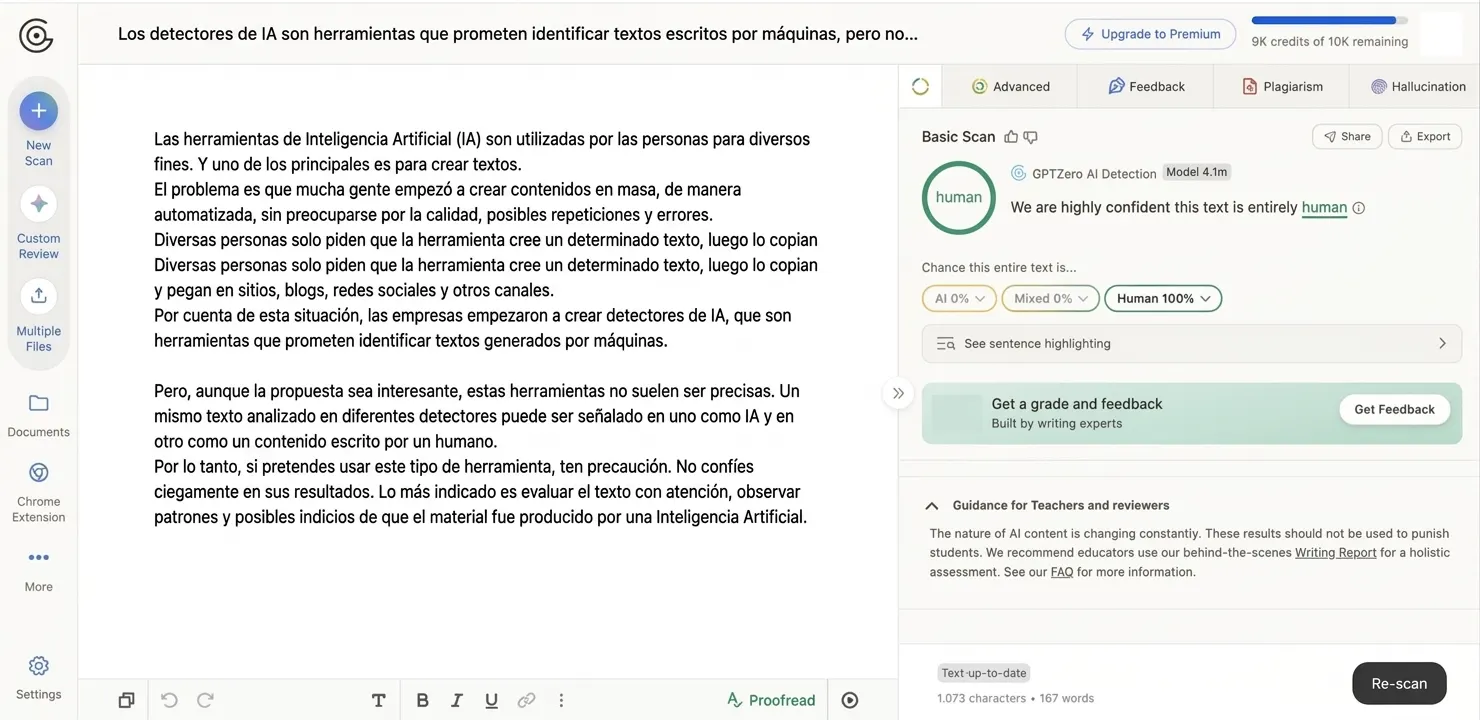Click the info icon next to human

pos(1358,208)
